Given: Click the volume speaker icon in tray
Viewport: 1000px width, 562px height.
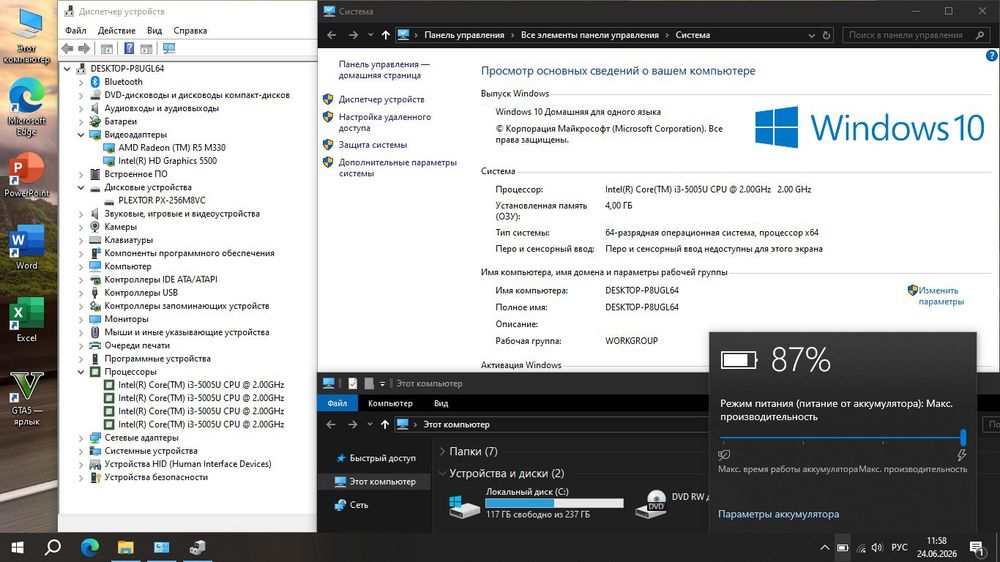Looking at the screenshot, I should click(x=878, y=548).
